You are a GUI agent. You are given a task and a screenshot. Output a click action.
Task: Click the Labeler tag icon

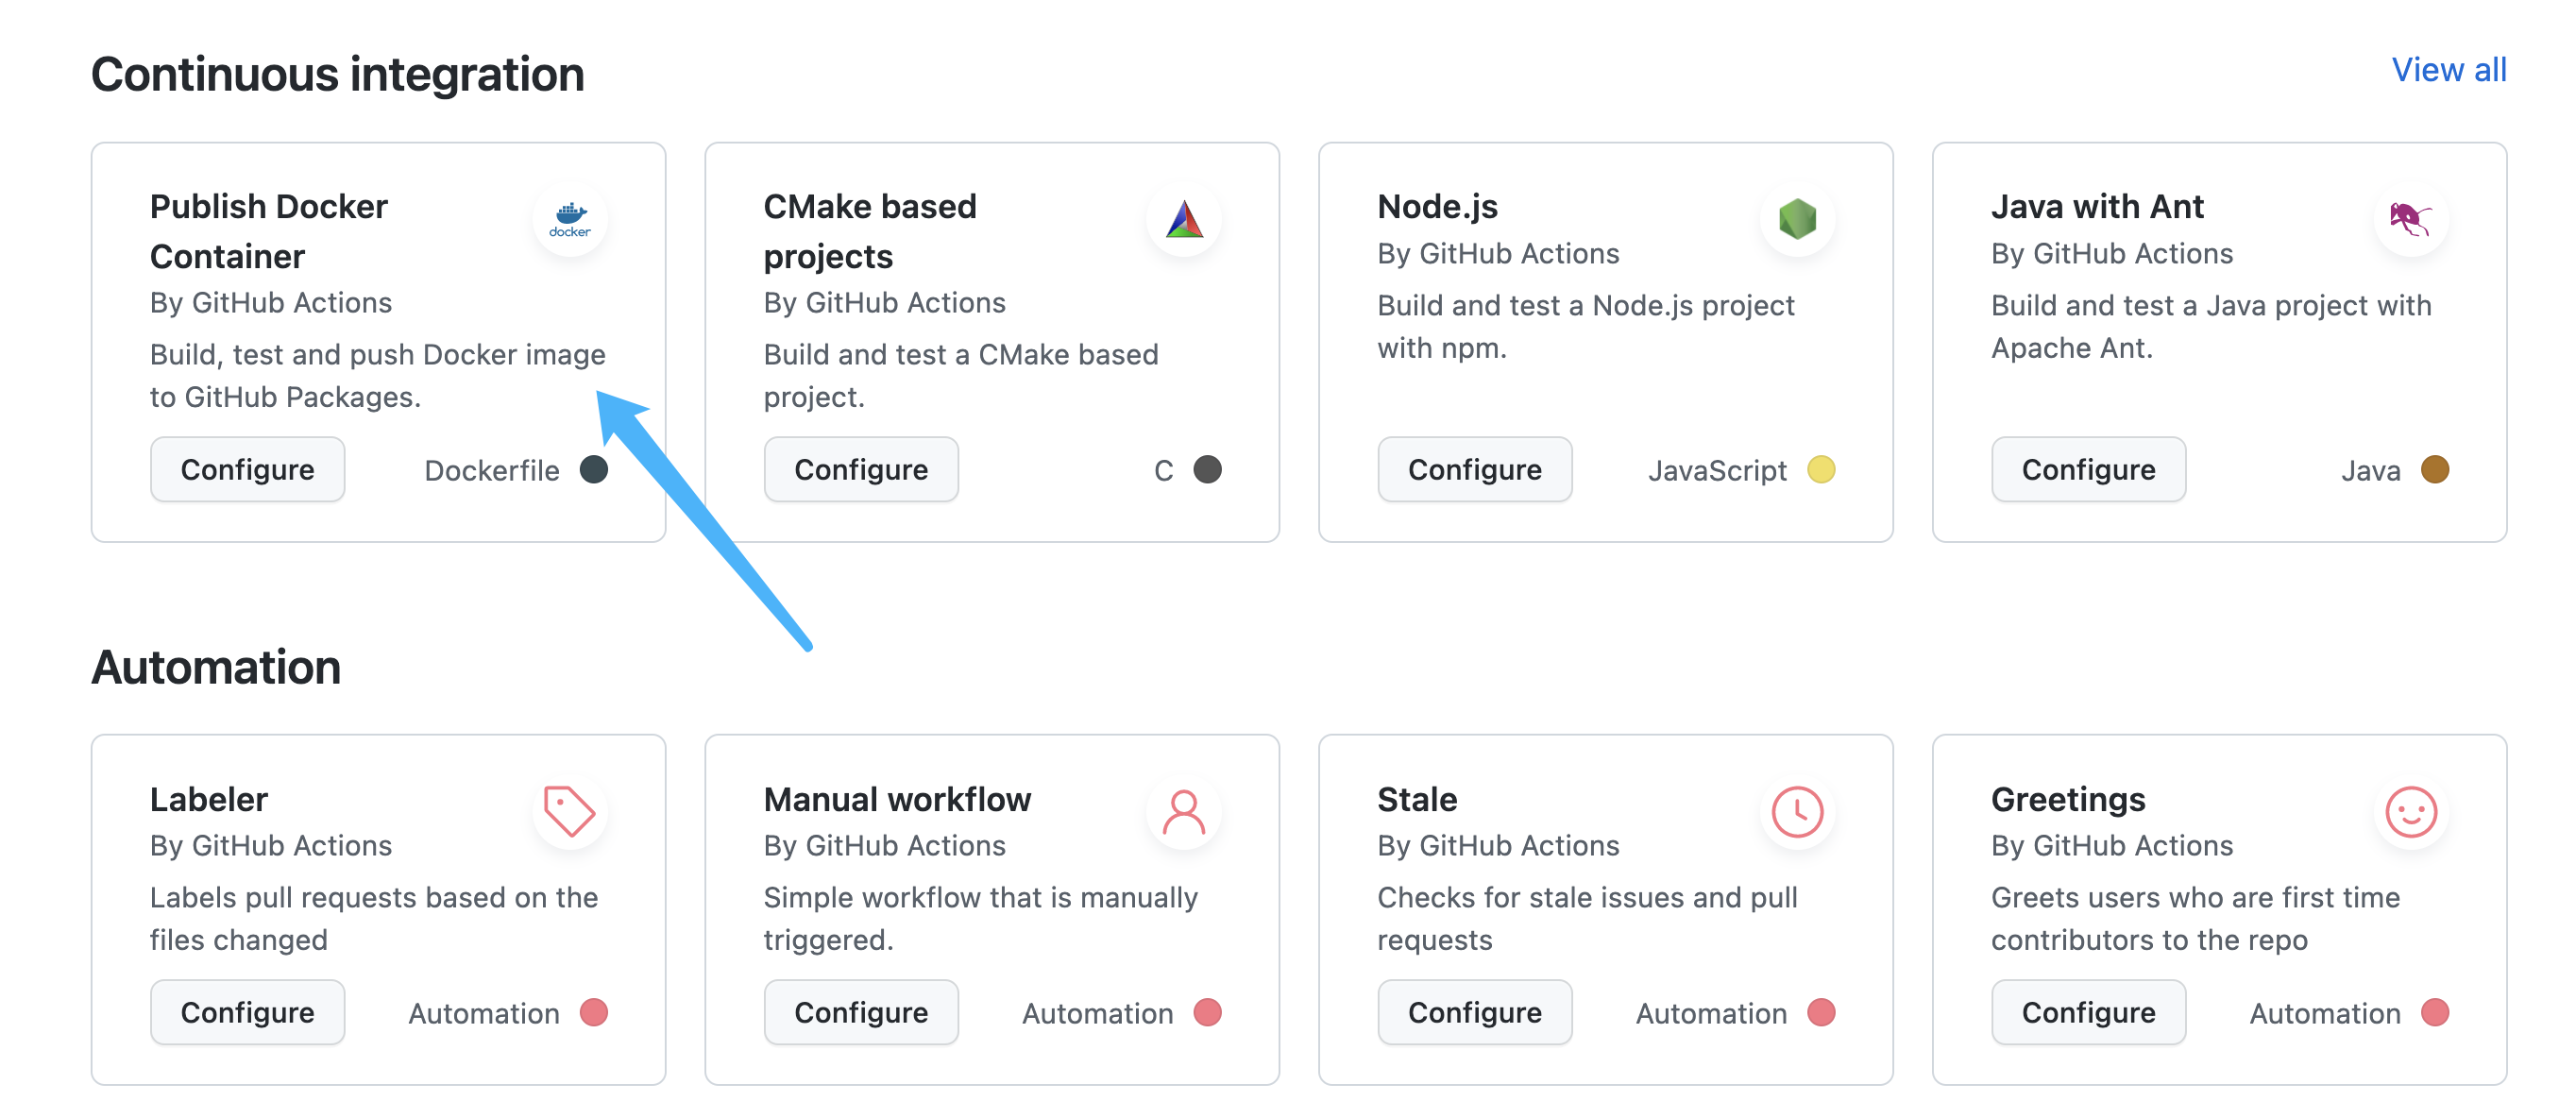coord(570,811)
